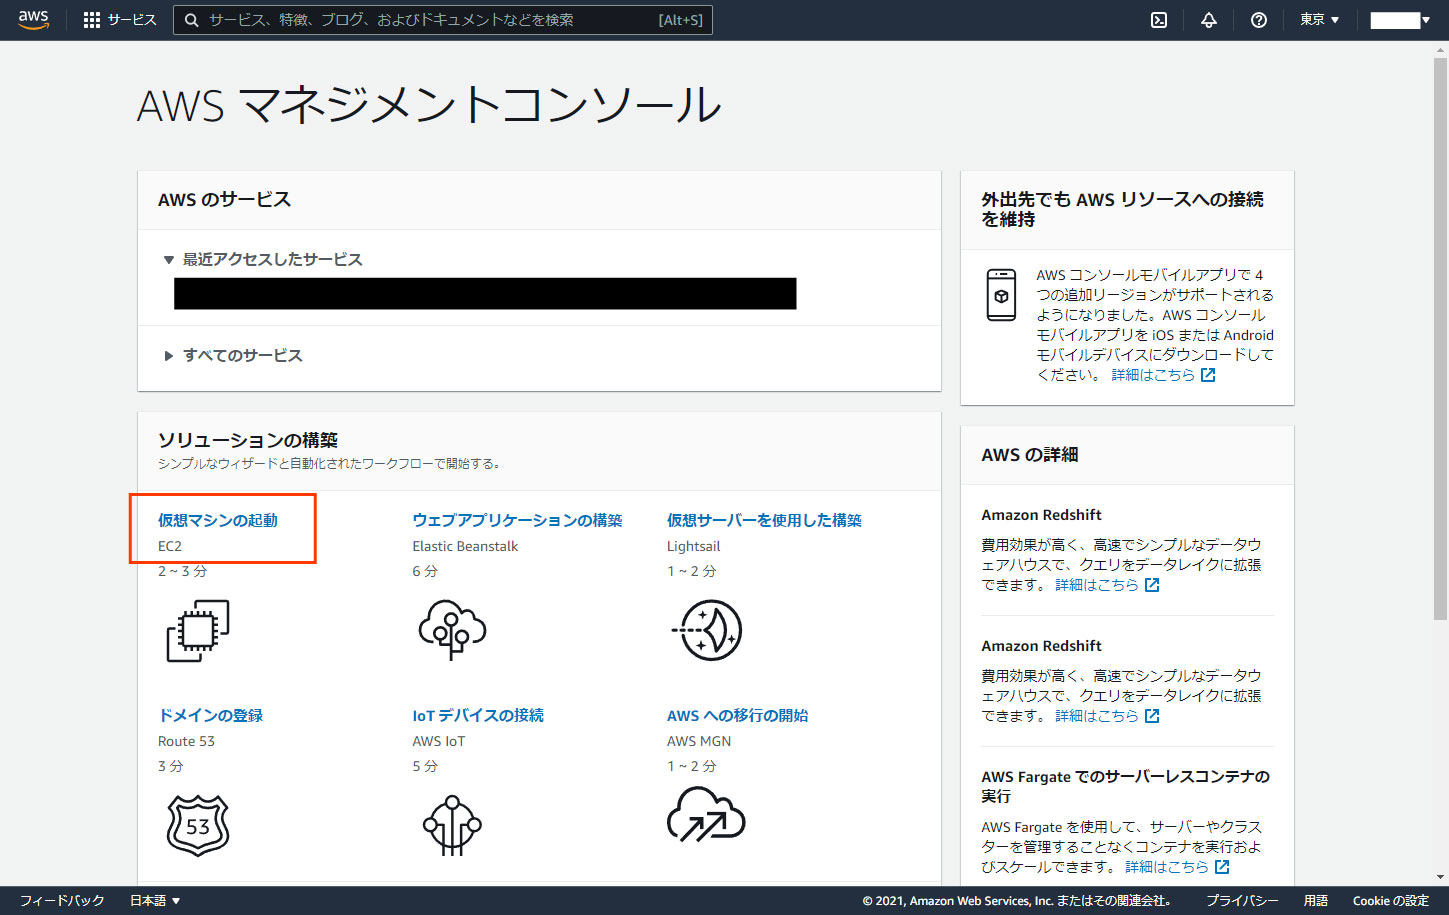This screenshot has width=1449, height=915.
Task: Open the 日本語 language selector
Action: pos(155,900)
